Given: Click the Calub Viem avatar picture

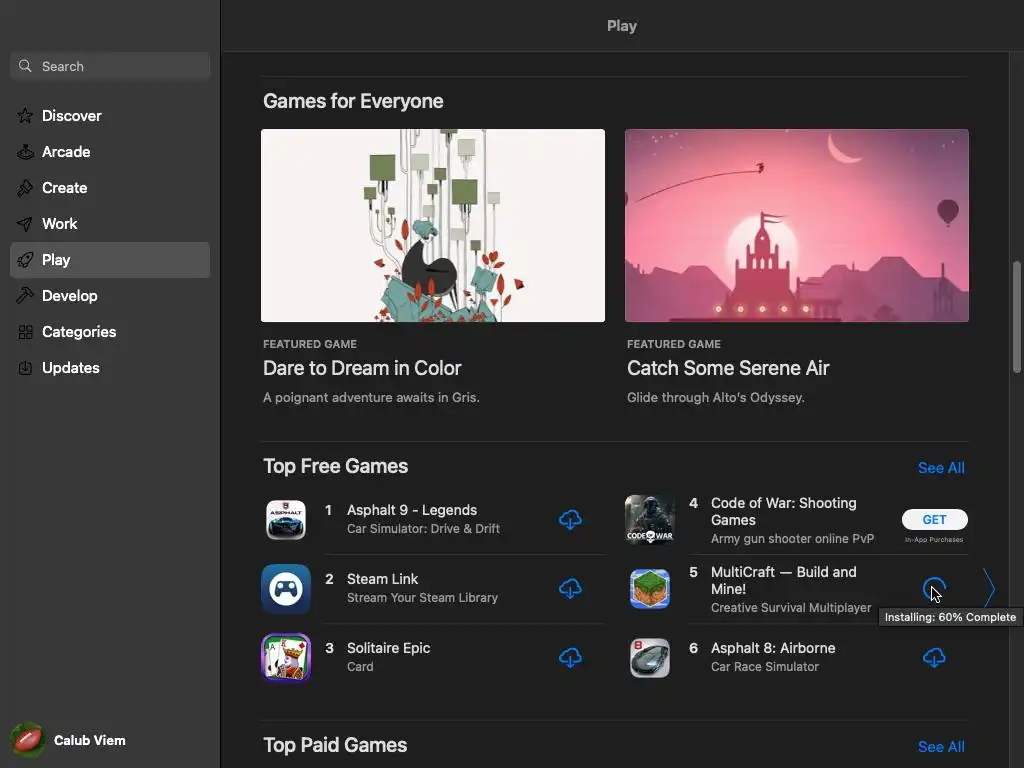Looking at the screenshot, I should (x=27, y=741).
